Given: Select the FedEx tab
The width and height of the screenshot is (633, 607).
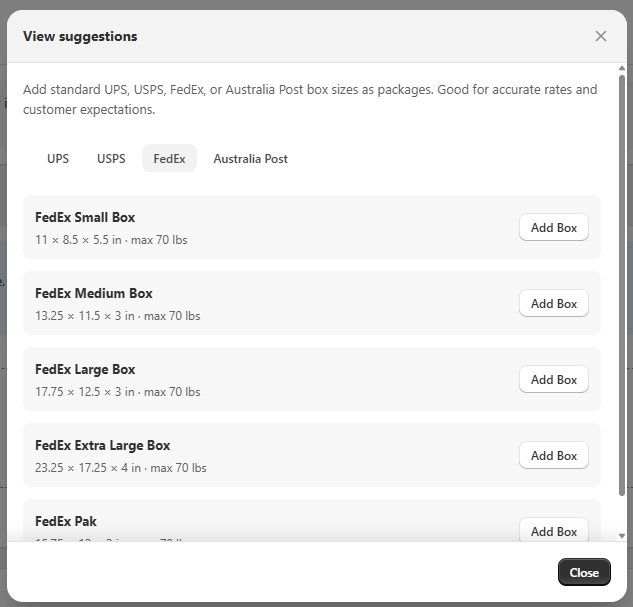Looking at the screenshot, I should [169, 159].
